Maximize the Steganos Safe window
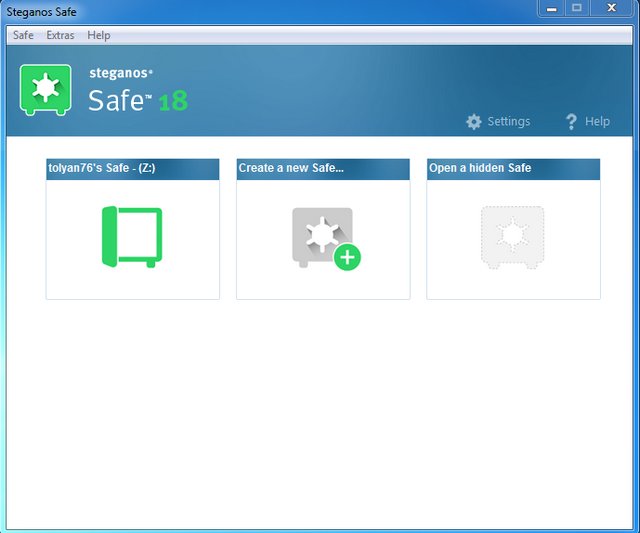This screenshot has height=533, width=640. (577, 9)
